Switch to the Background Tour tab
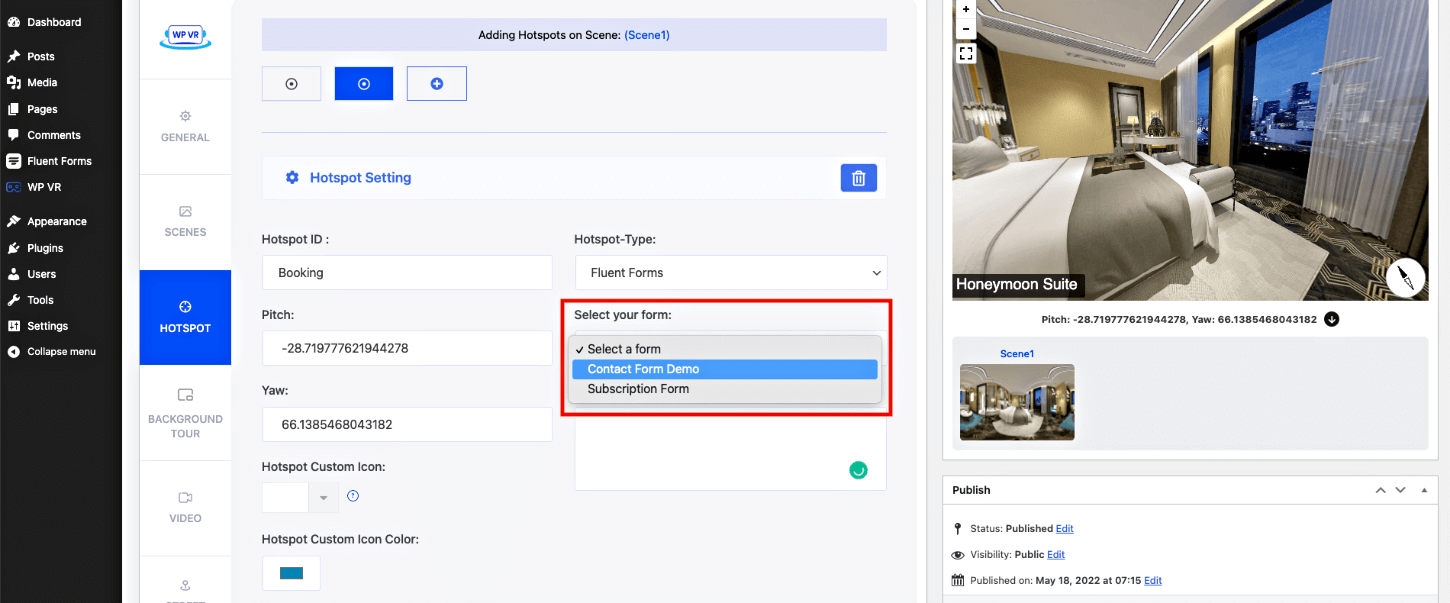This screenshot has width=1450, height=603. 185,412
